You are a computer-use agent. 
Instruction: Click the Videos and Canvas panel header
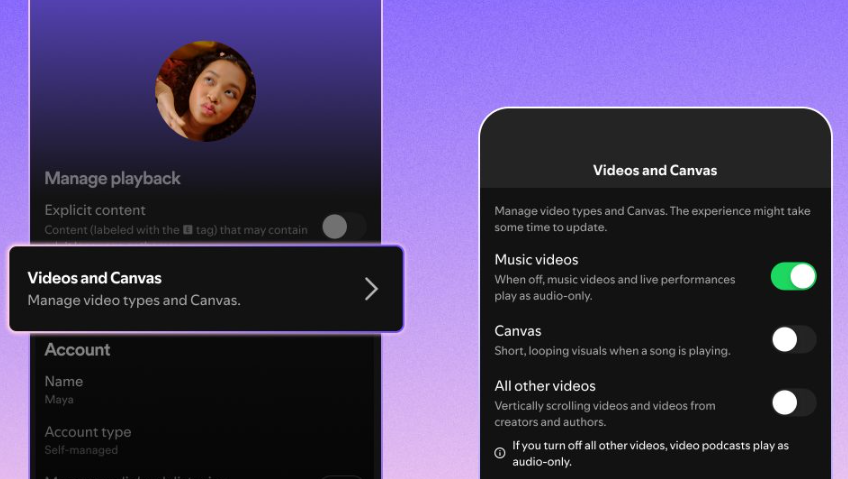[655, 170]
